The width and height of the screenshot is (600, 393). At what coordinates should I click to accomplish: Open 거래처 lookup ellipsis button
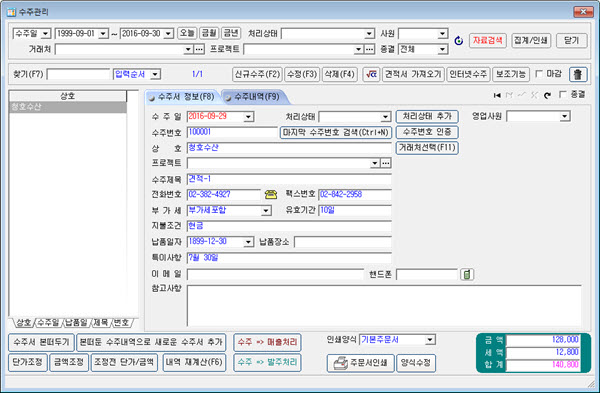199,49
